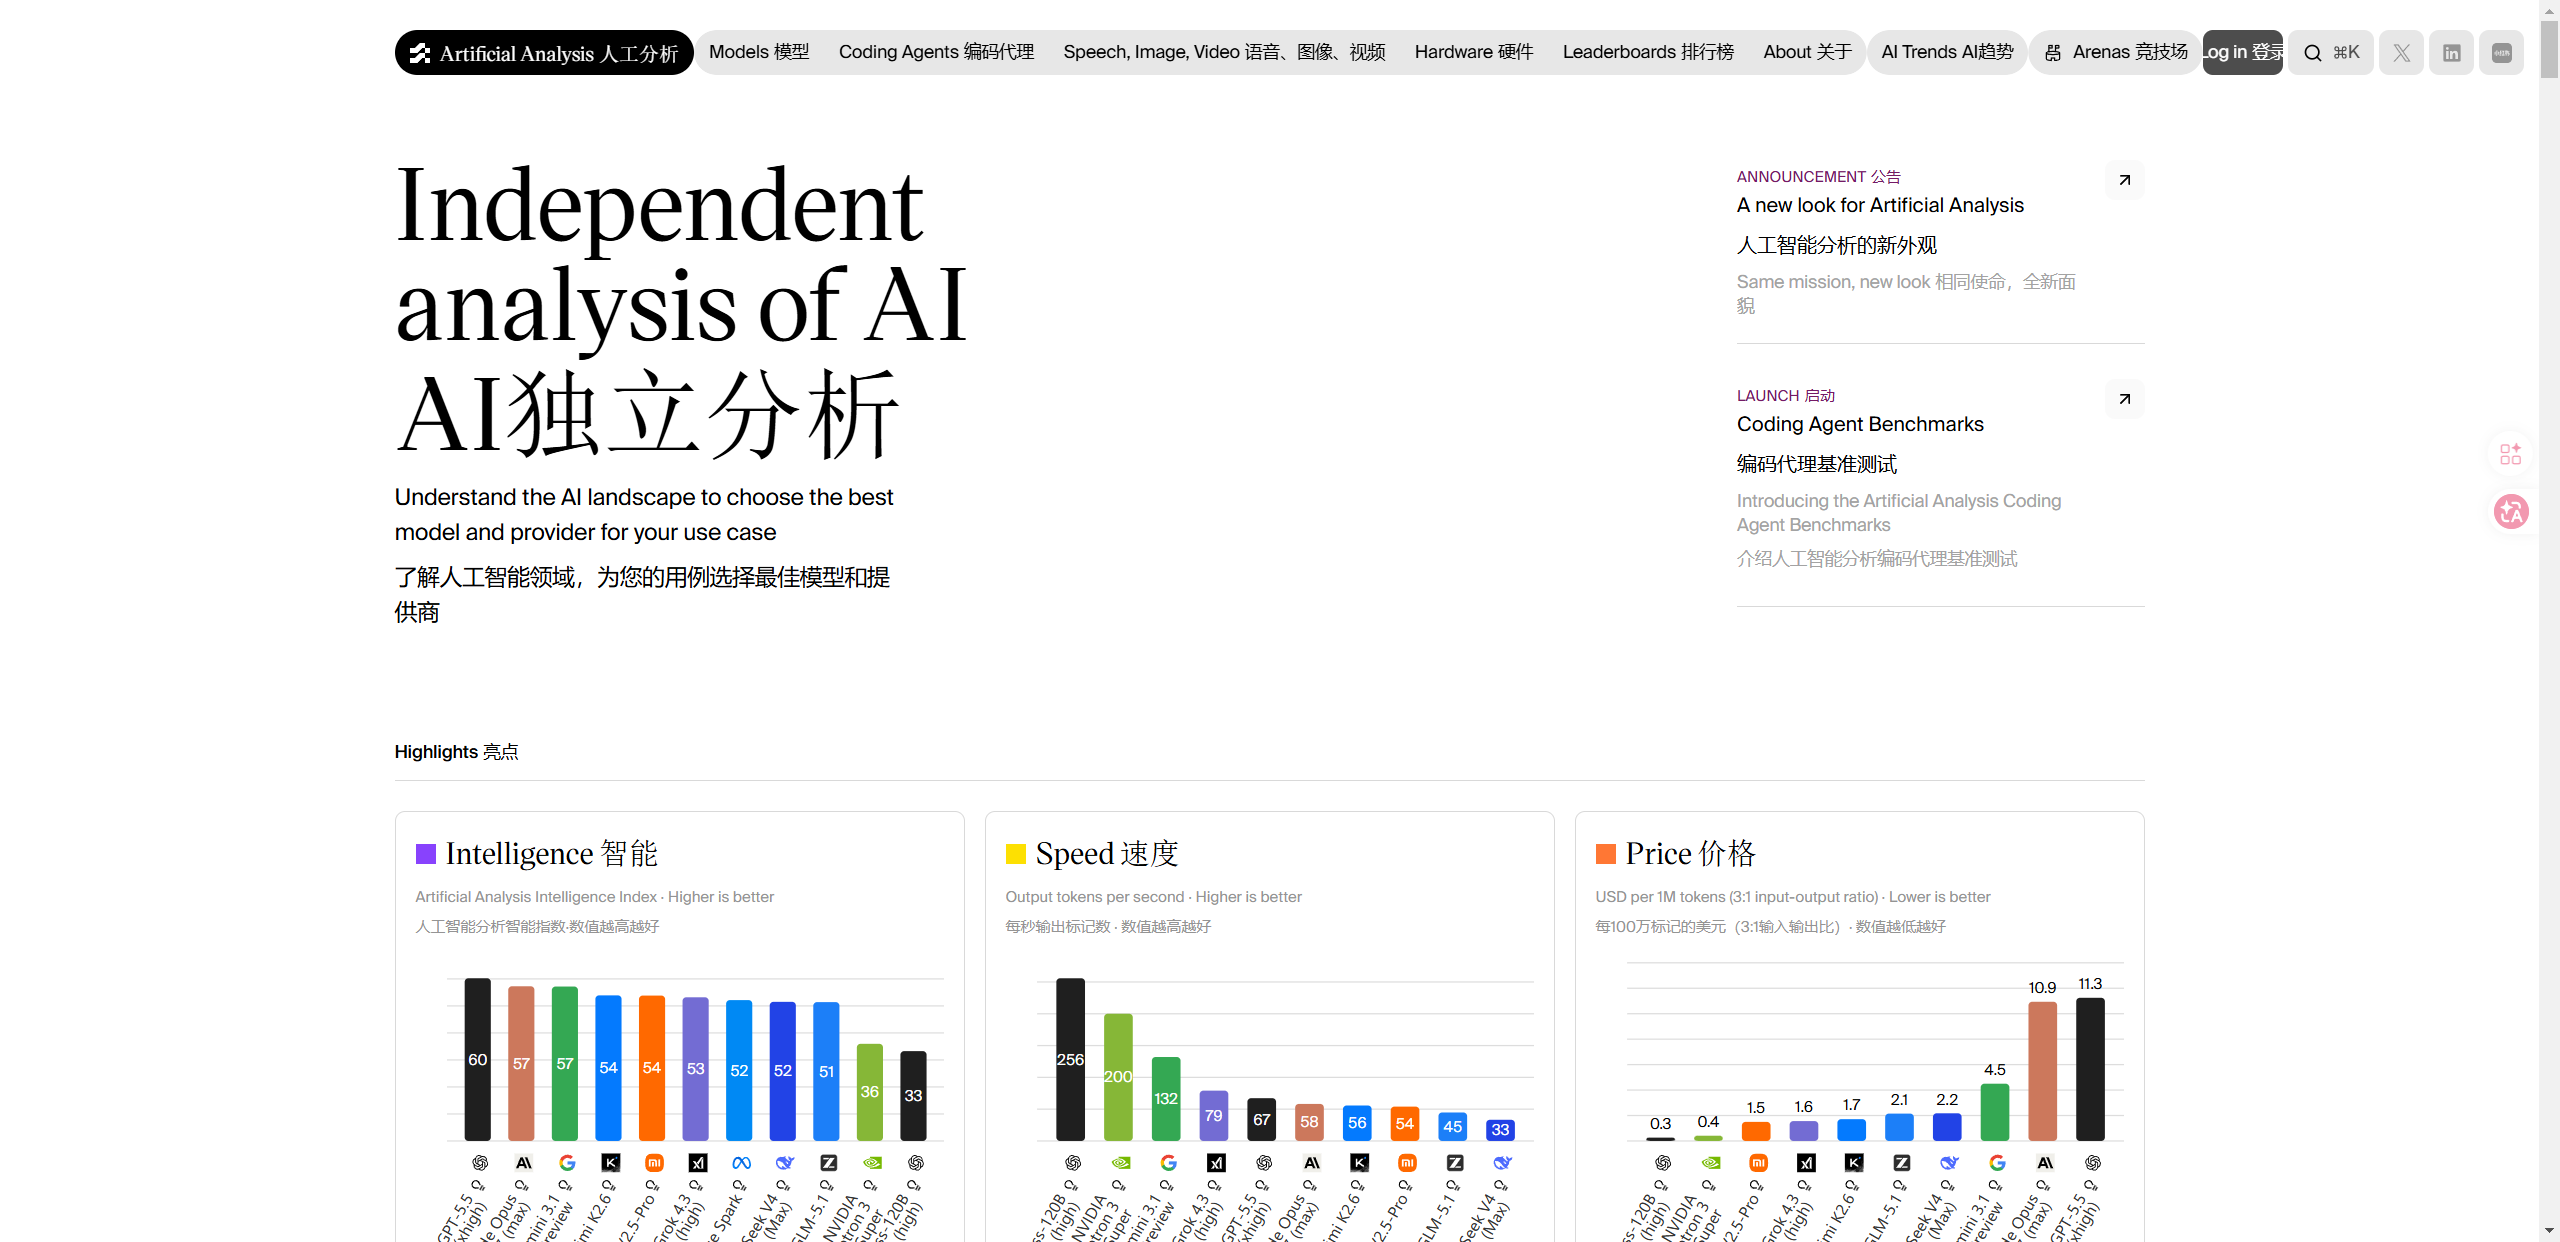The image size is (2560, 1242).
Task: Click the scrollbar down arrow
Action: [2550, 1231]
